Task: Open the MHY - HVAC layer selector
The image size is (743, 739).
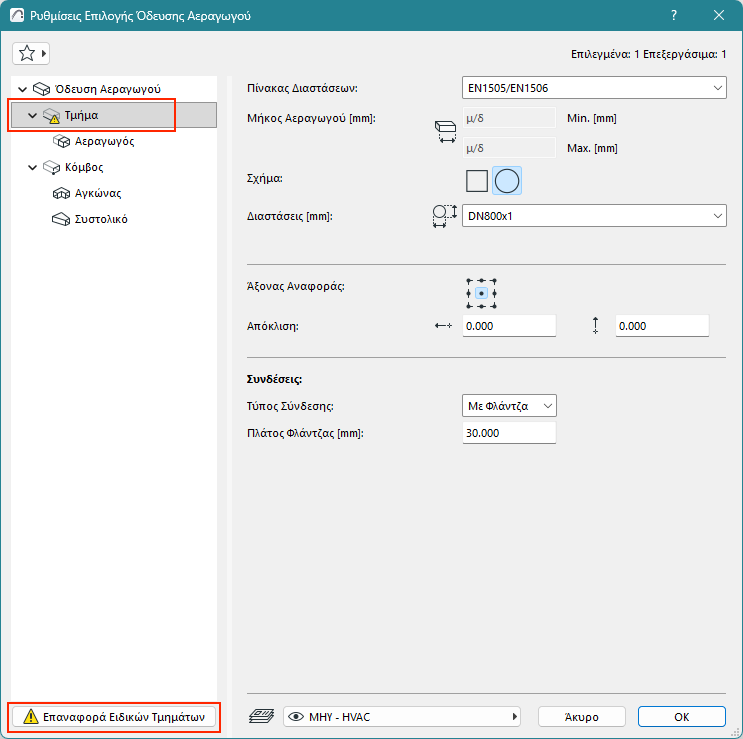Action: pos(402,717)
